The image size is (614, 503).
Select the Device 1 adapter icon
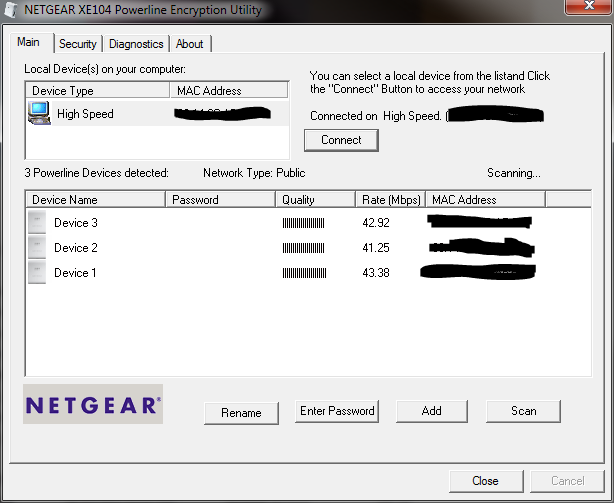pyautogui.click(x=37, y=273)
